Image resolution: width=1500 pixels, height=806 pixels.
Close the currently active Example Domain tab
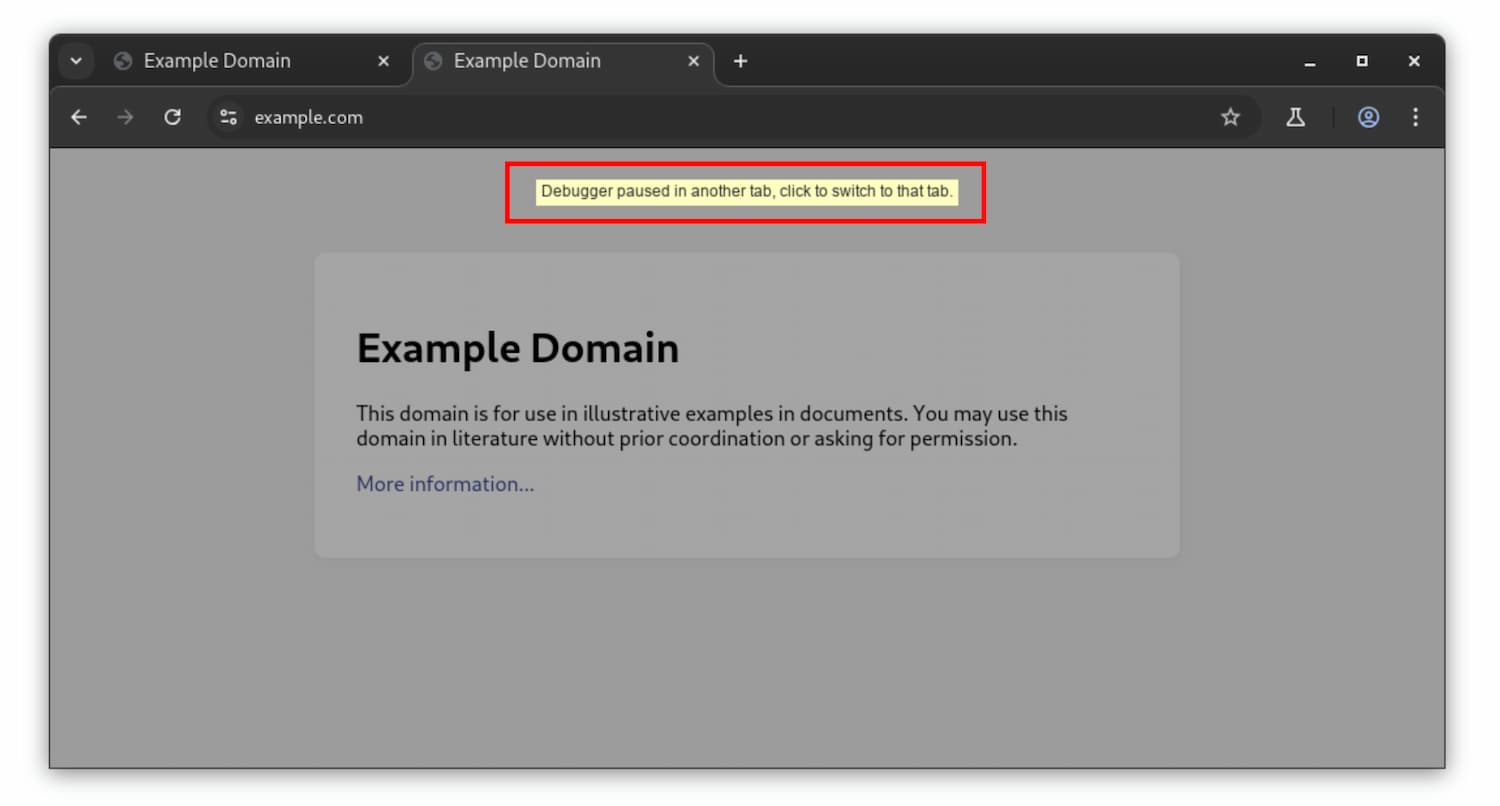[x=693, y=61]
